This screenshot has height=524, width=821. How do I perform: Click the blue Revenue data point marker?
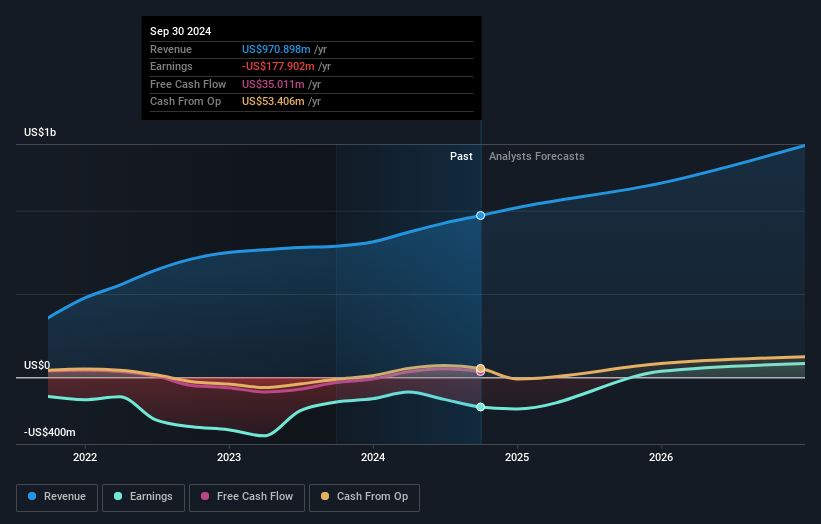[x=480, y=216]
